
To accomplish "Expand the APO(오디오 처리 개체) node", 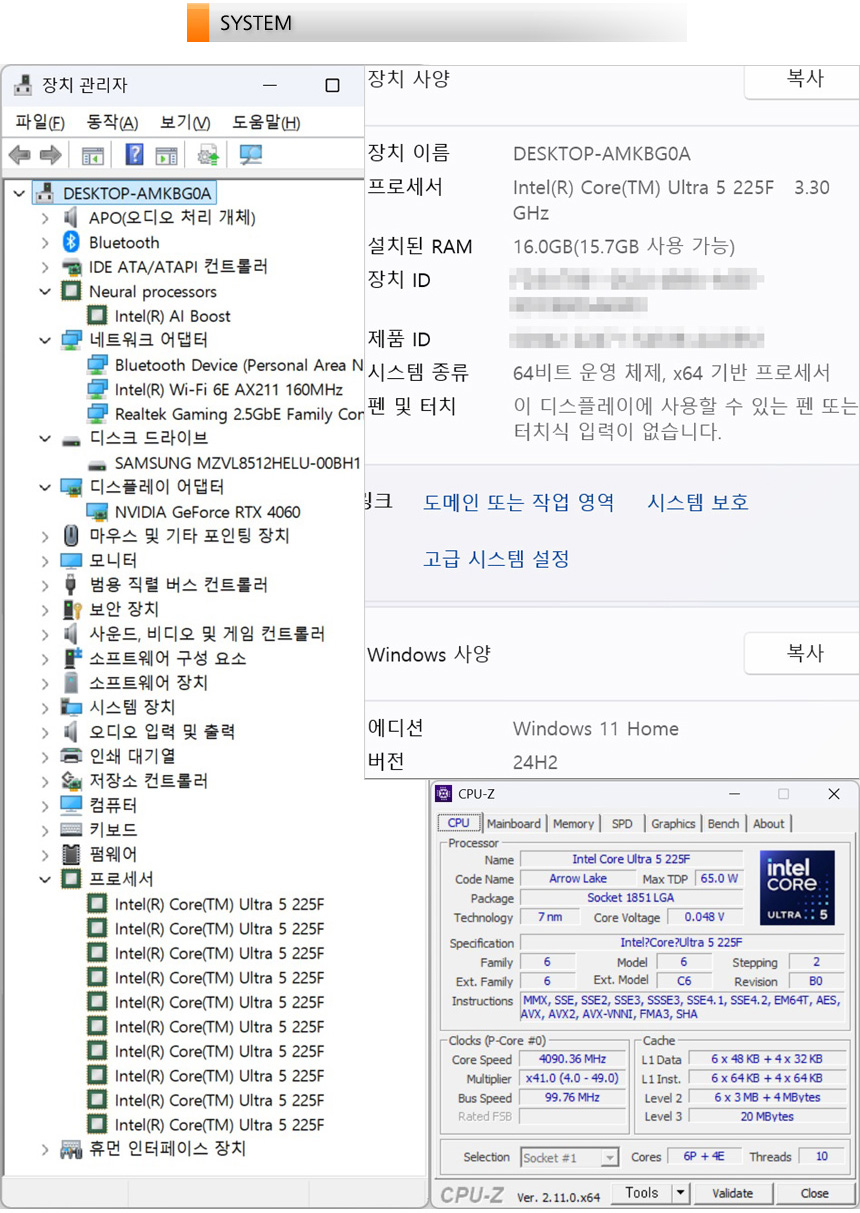I will pos(45,218).
